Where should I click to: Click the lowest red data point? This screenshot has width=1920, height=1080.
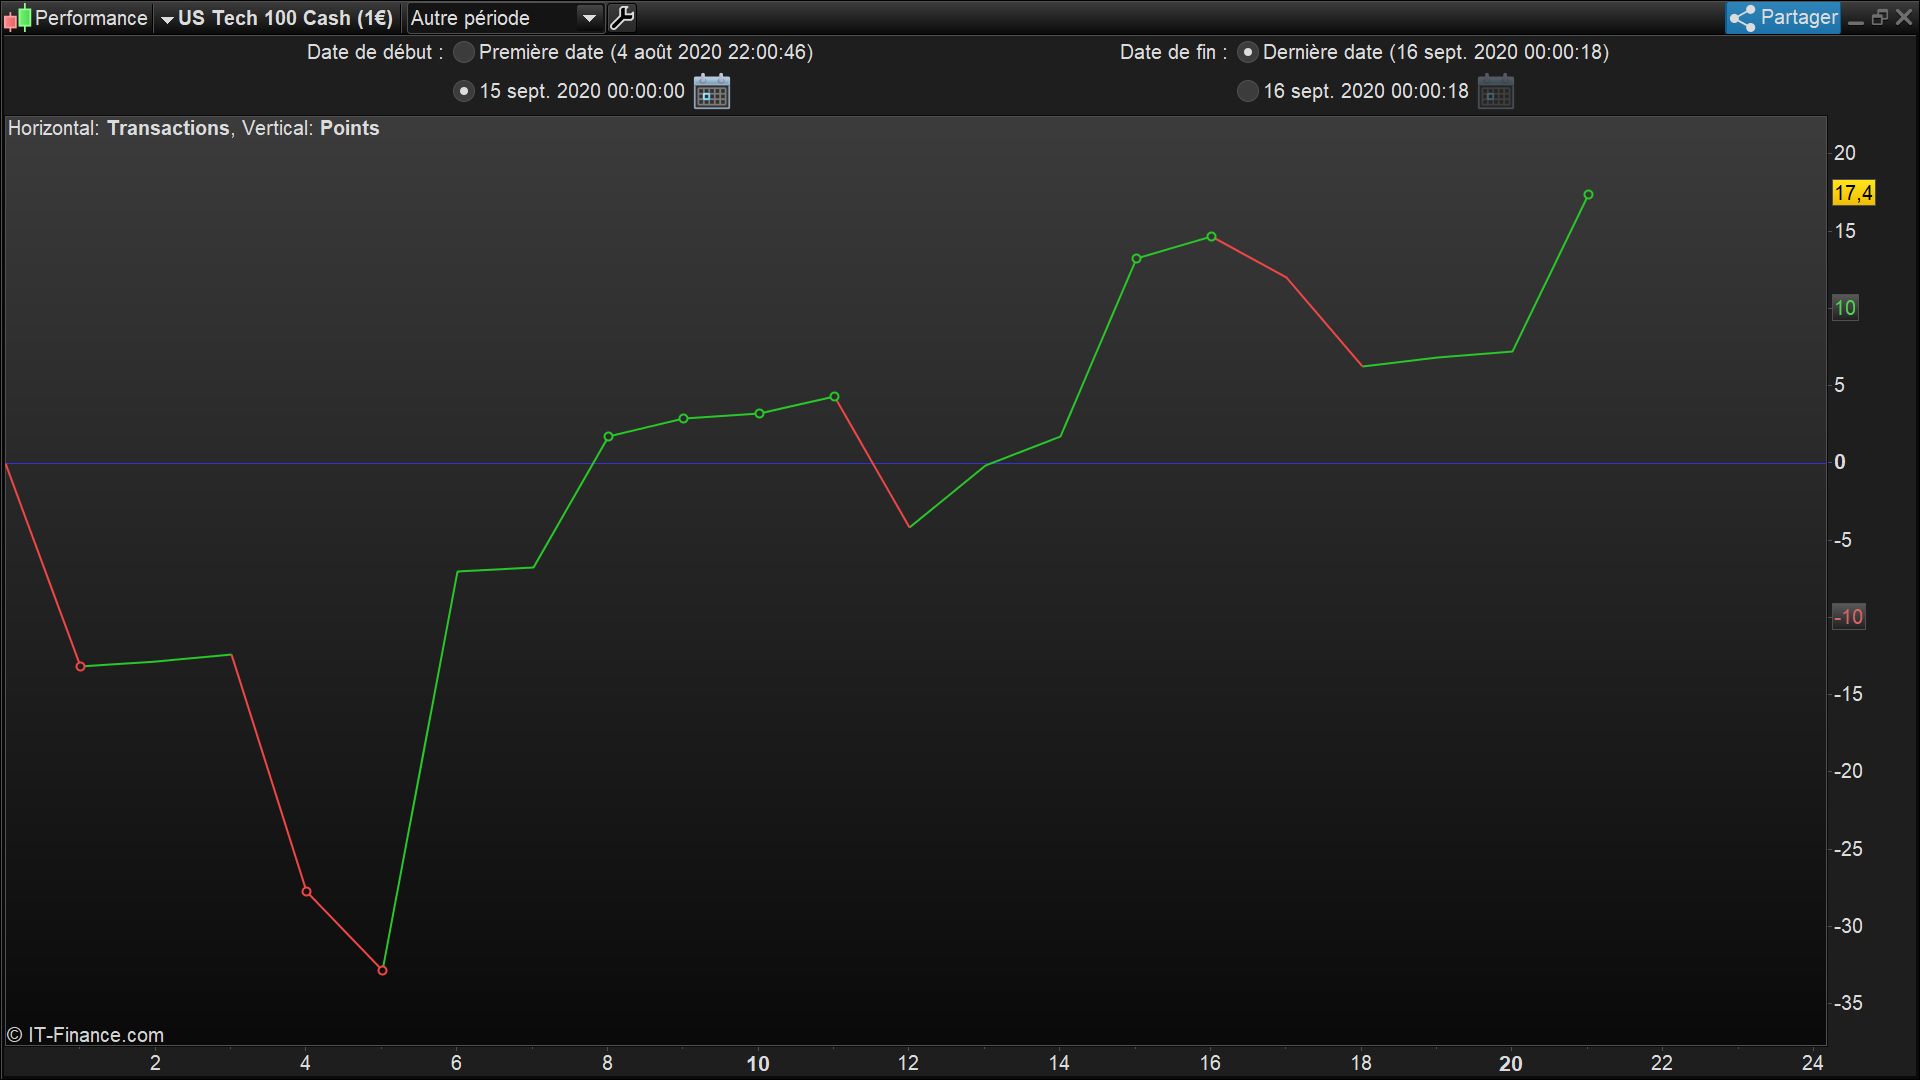(382, 970)
